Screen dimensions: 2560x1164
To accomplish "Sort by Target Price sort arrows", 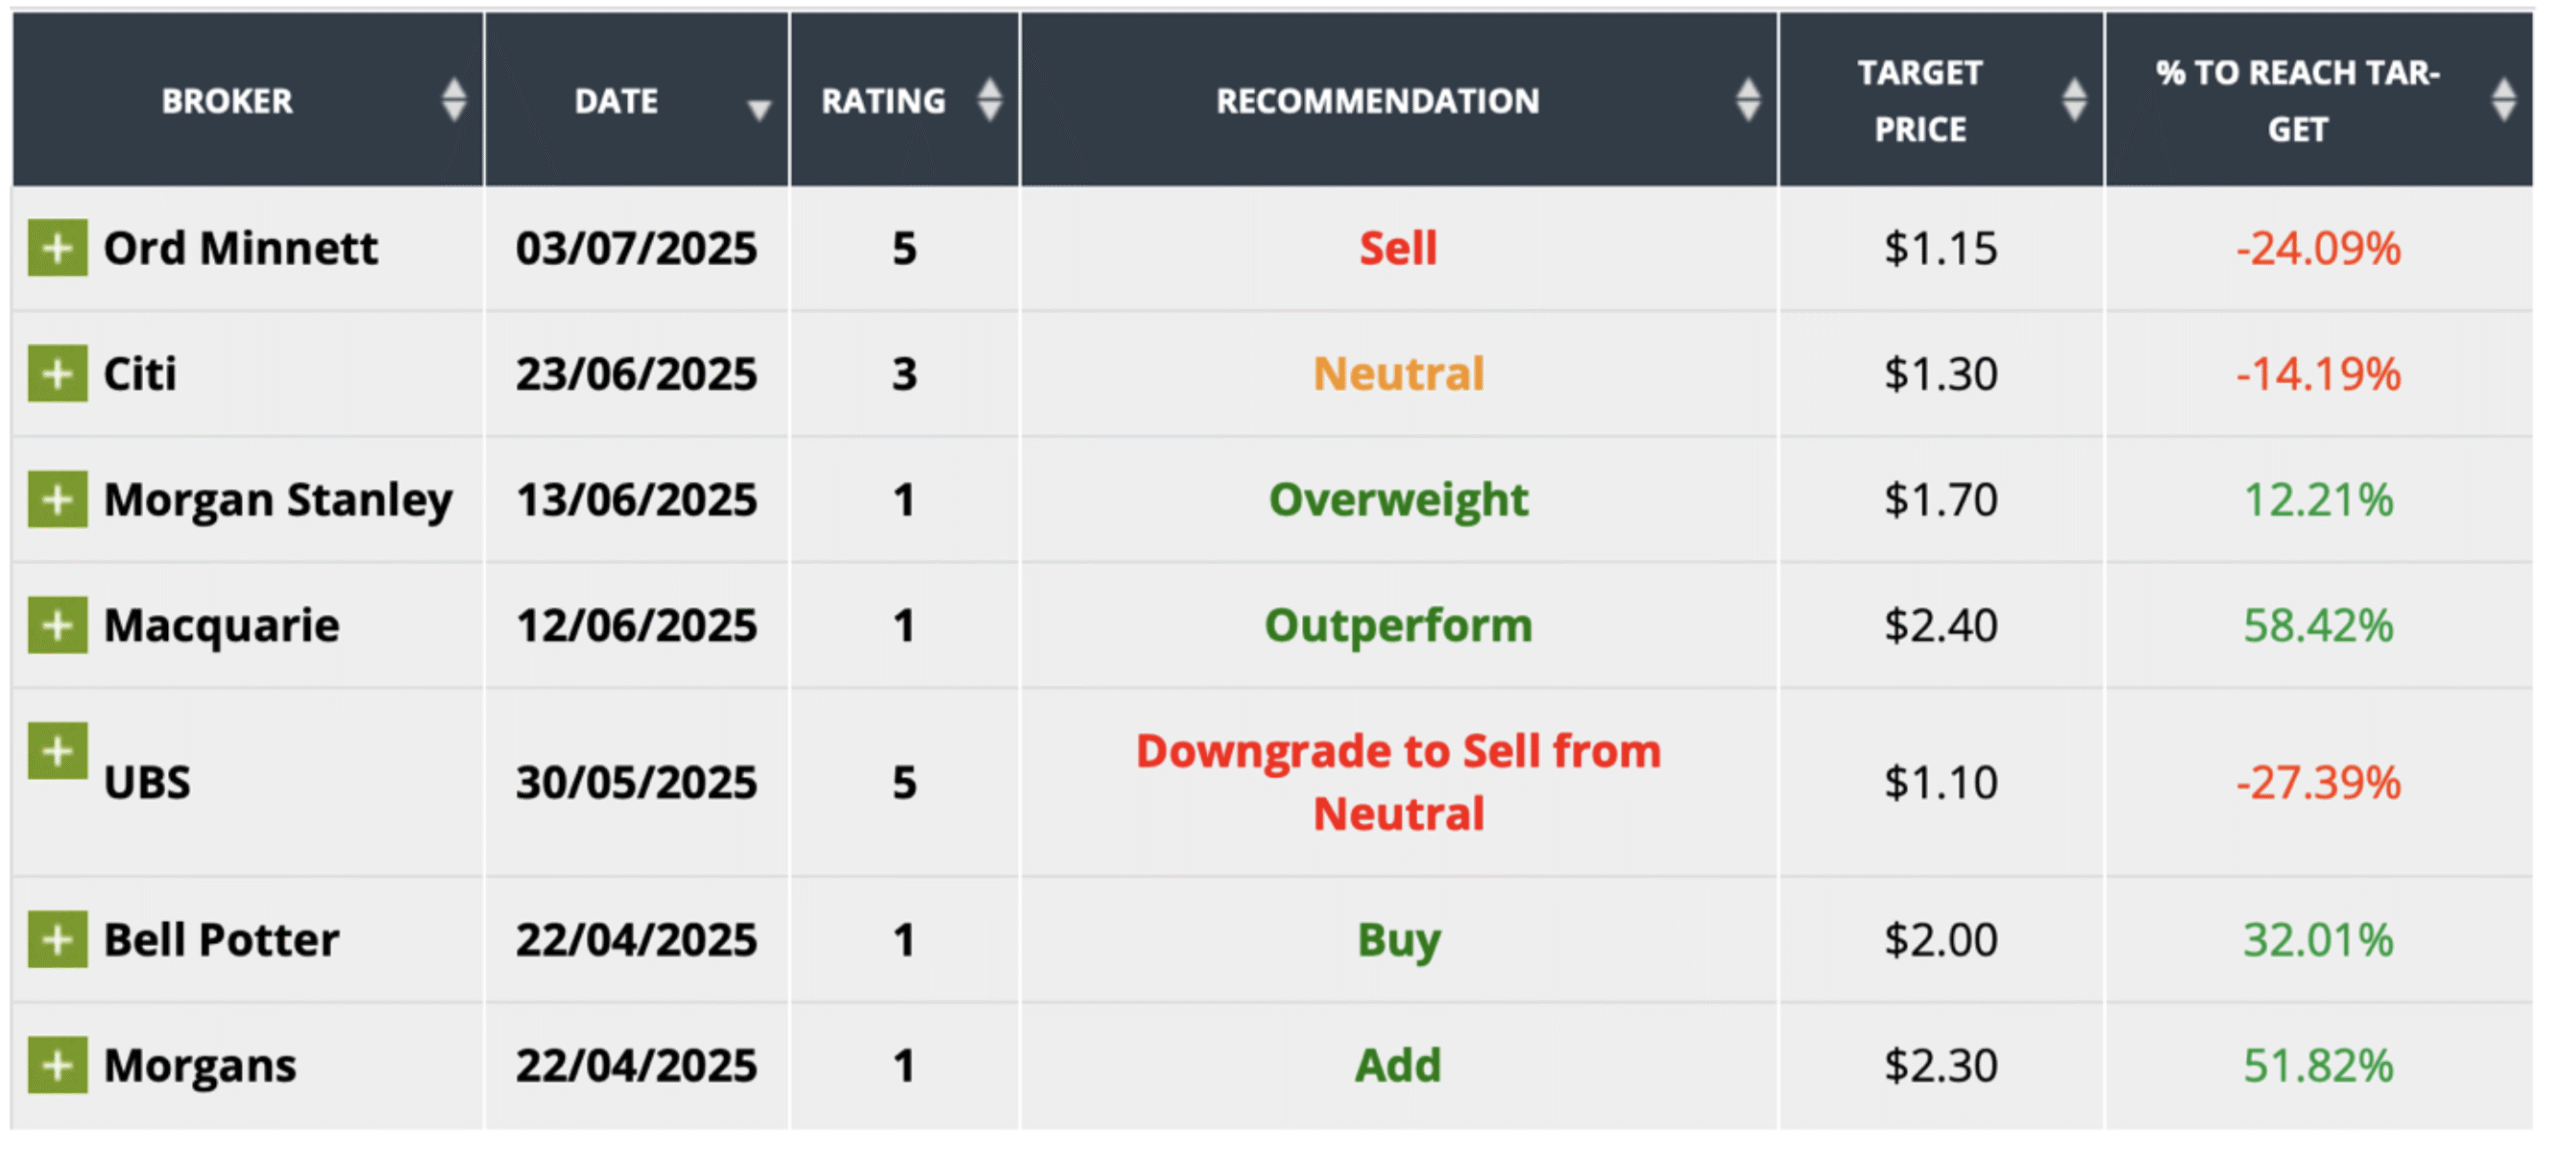I will pos(2074,100).
